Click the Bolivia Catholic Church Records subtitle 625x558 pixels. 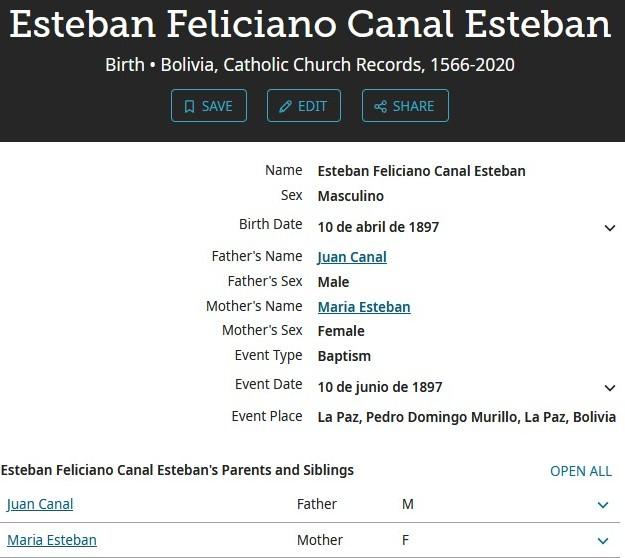coord(310,65)
